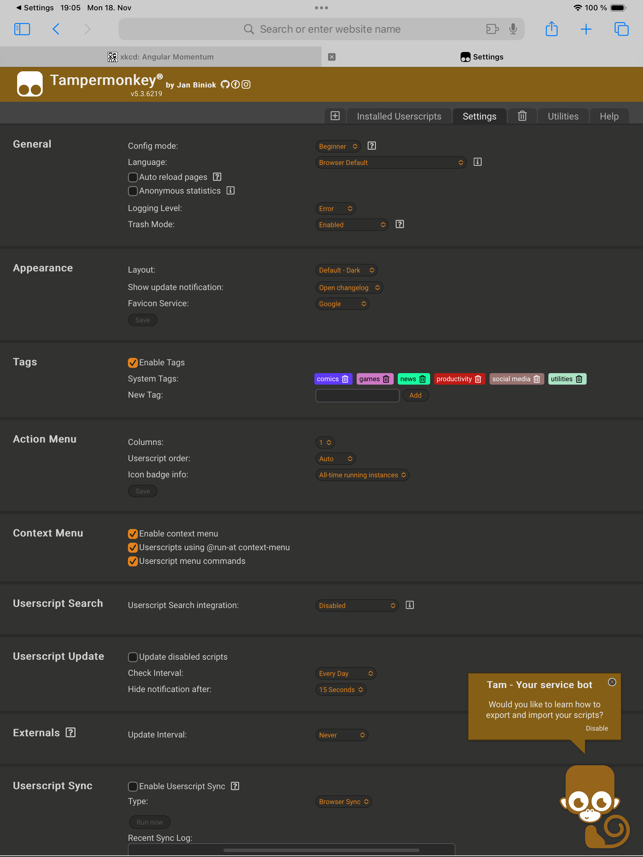Open Tampermonkey GitHub icon link
This screenshot has height=857, width=643.
(x=225, y=84)
